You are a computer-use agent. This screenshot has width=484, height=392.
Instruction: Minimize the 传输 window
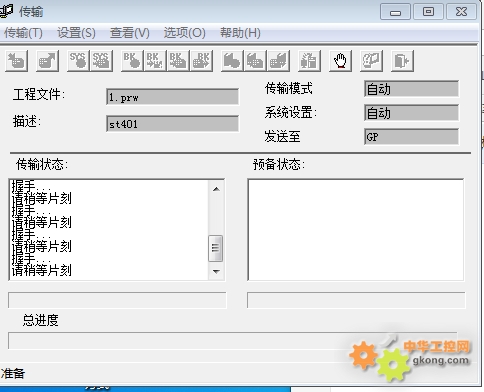(395, 12)
